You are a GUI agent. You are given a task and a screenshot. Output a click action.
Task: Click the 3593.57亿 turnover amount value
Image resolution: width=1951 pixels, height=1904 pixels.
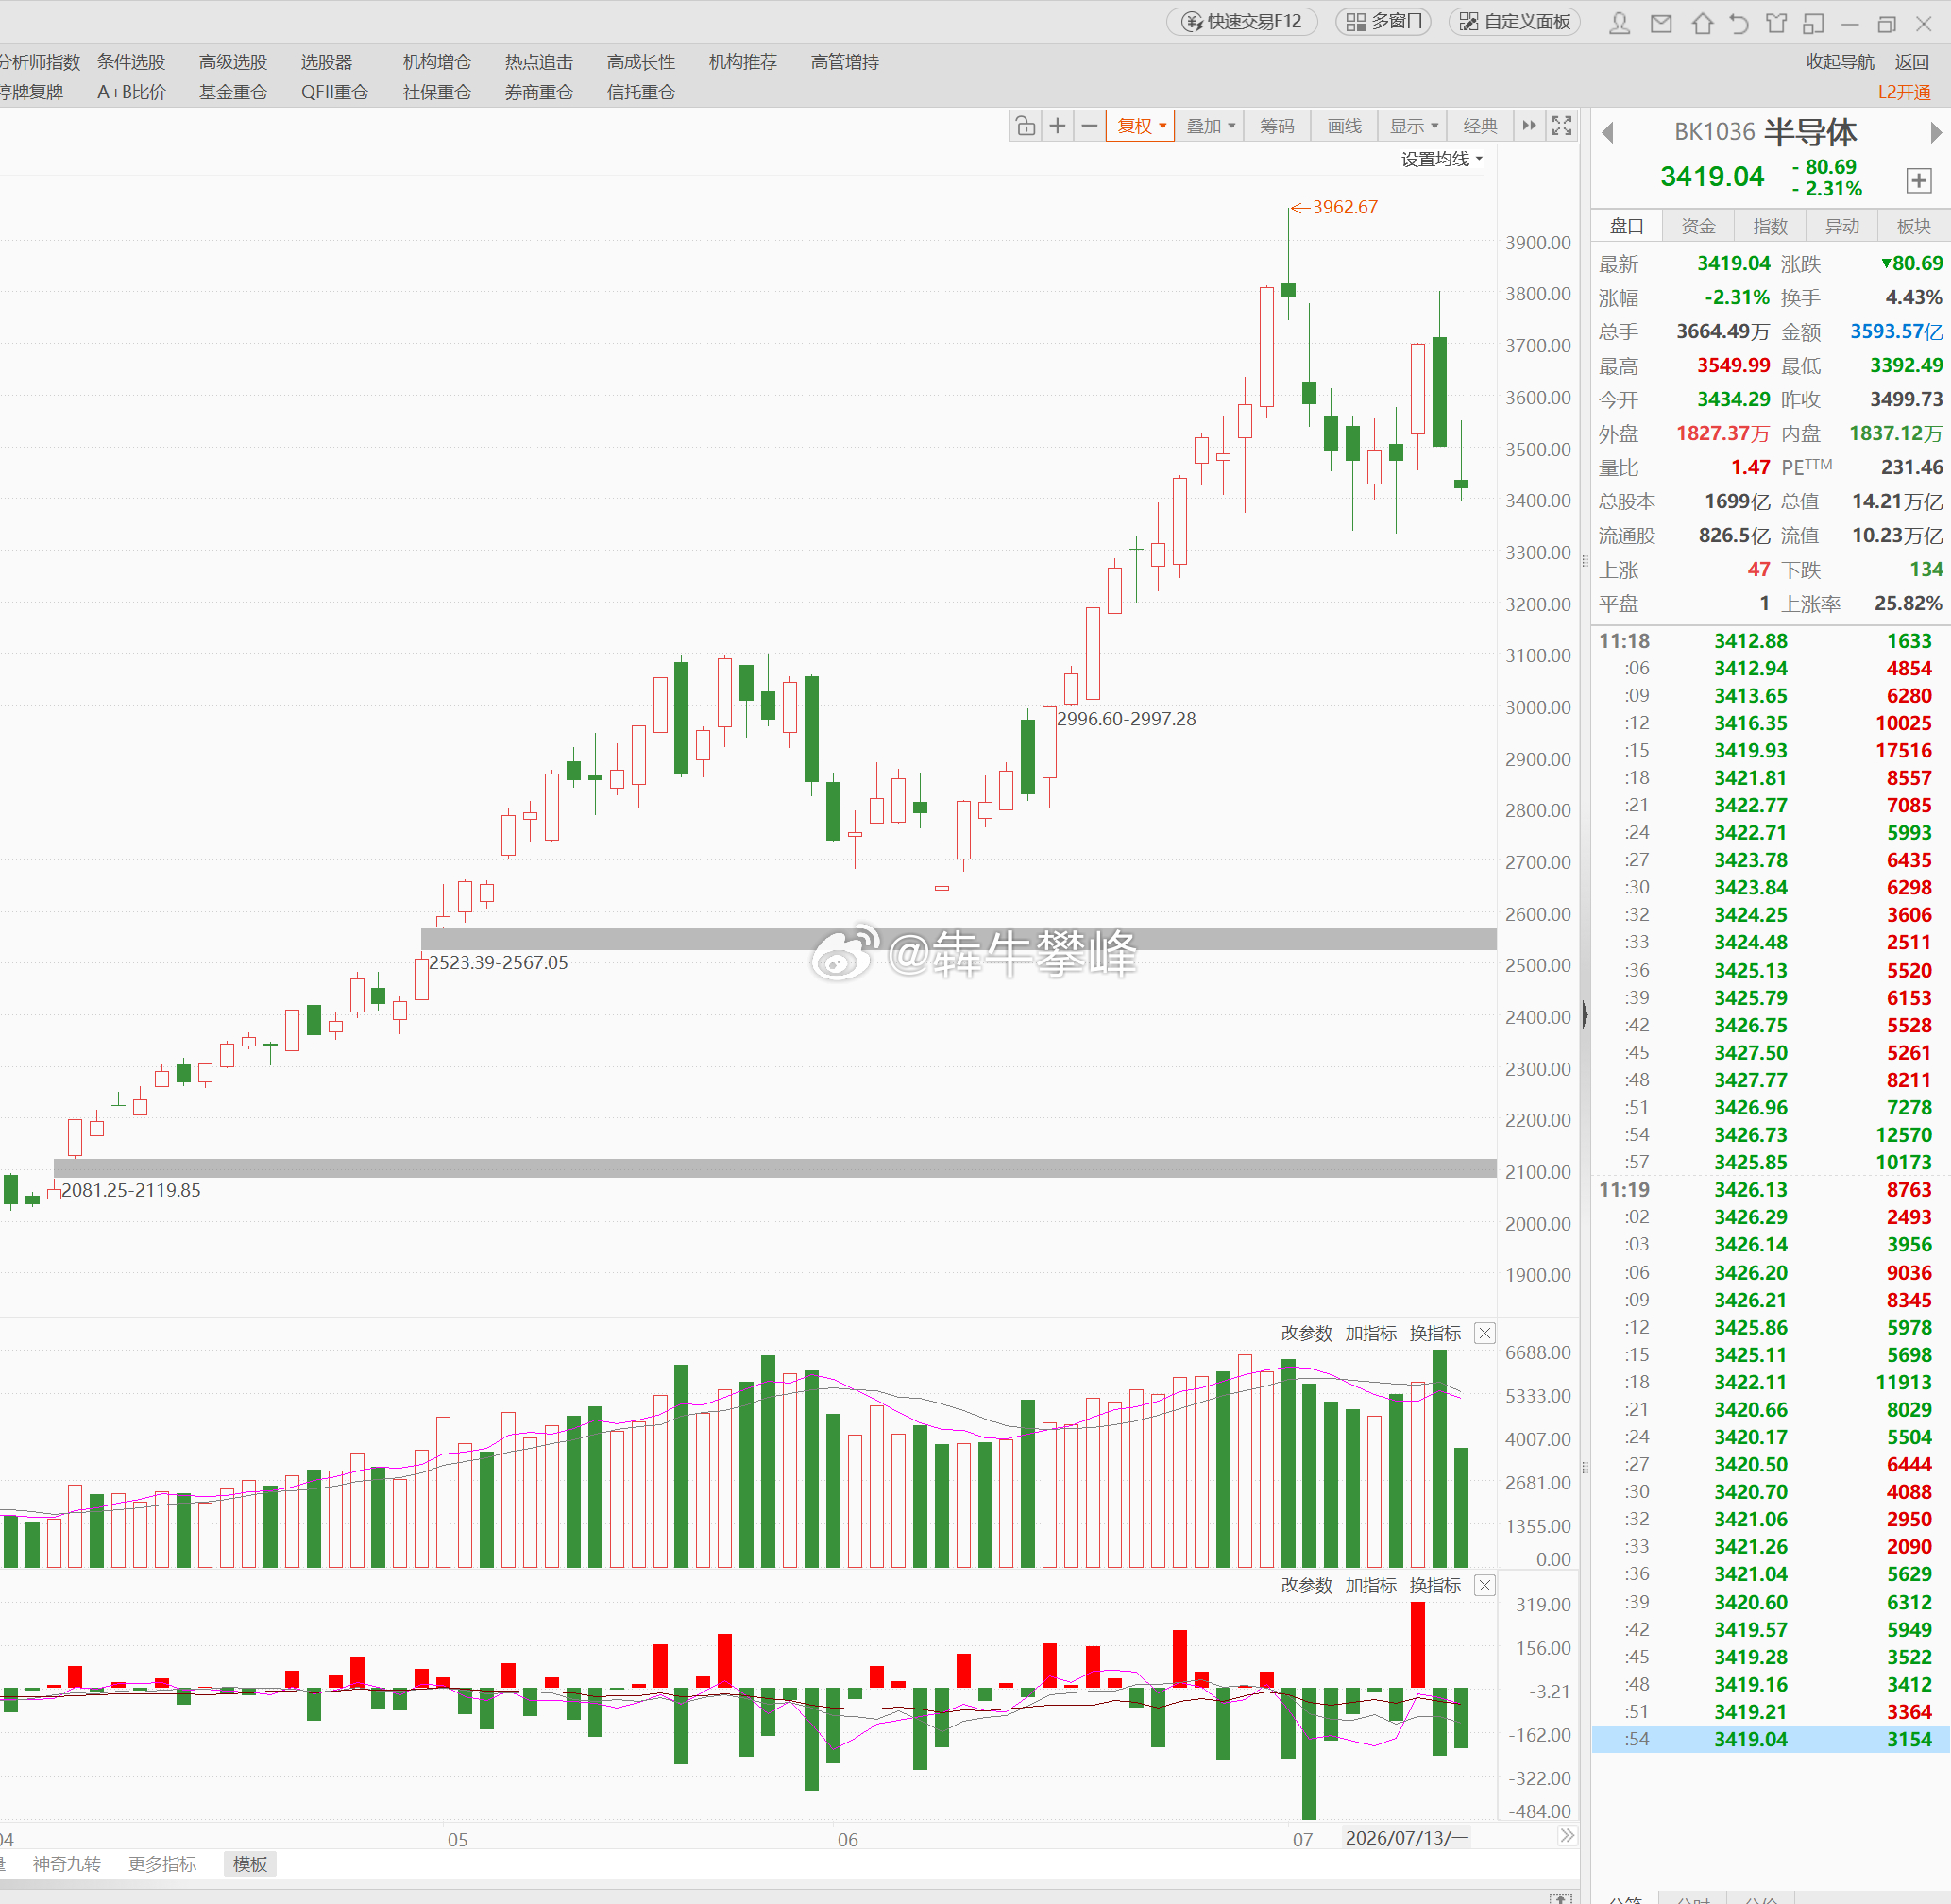[1897, 332]
